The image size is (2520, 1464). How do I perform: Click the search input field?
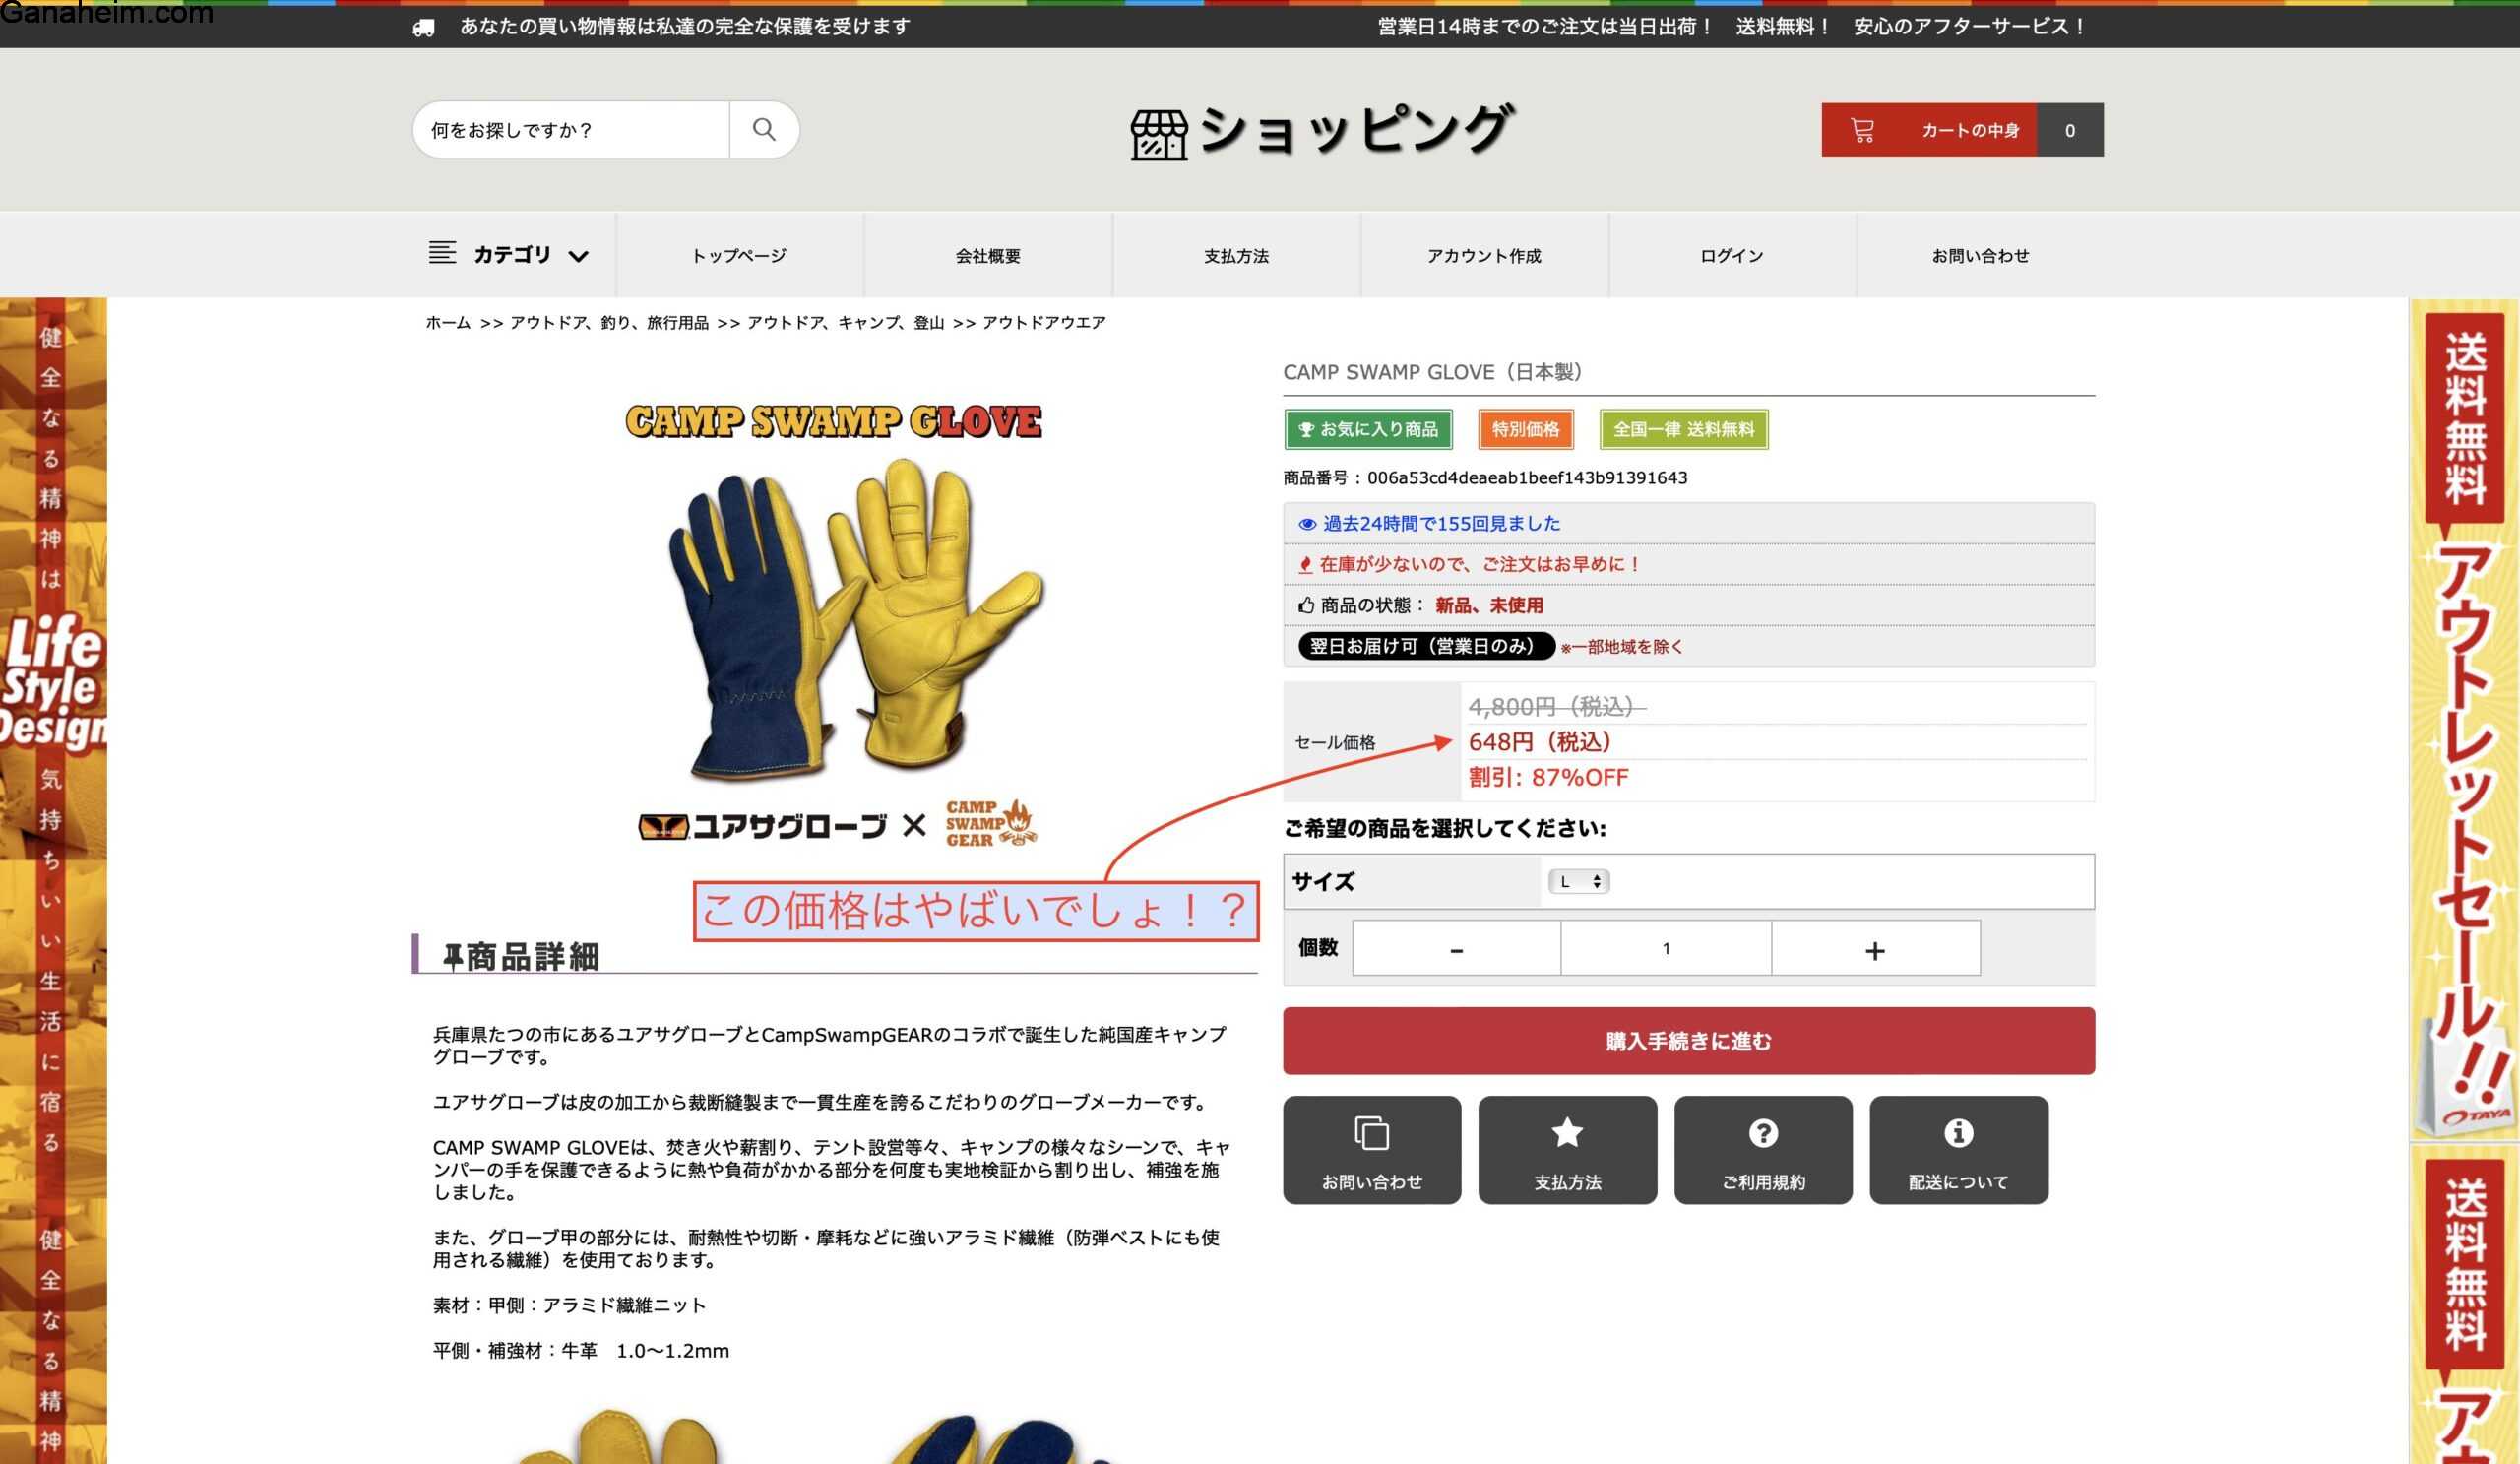click(x=572, y=130)
